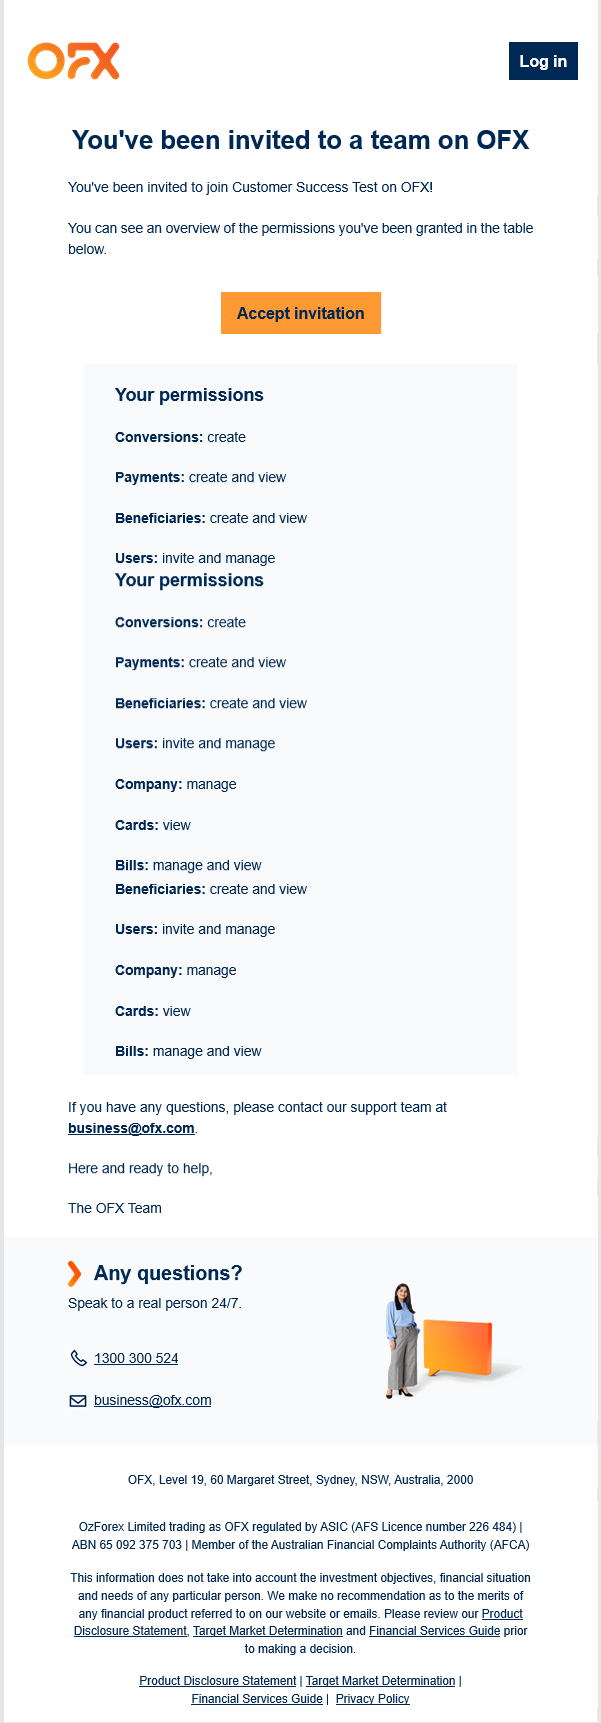Open Financial Services Guide link within the disclaimer paragraph
Screen dimensions: 601x1723
click(434, 1631)
